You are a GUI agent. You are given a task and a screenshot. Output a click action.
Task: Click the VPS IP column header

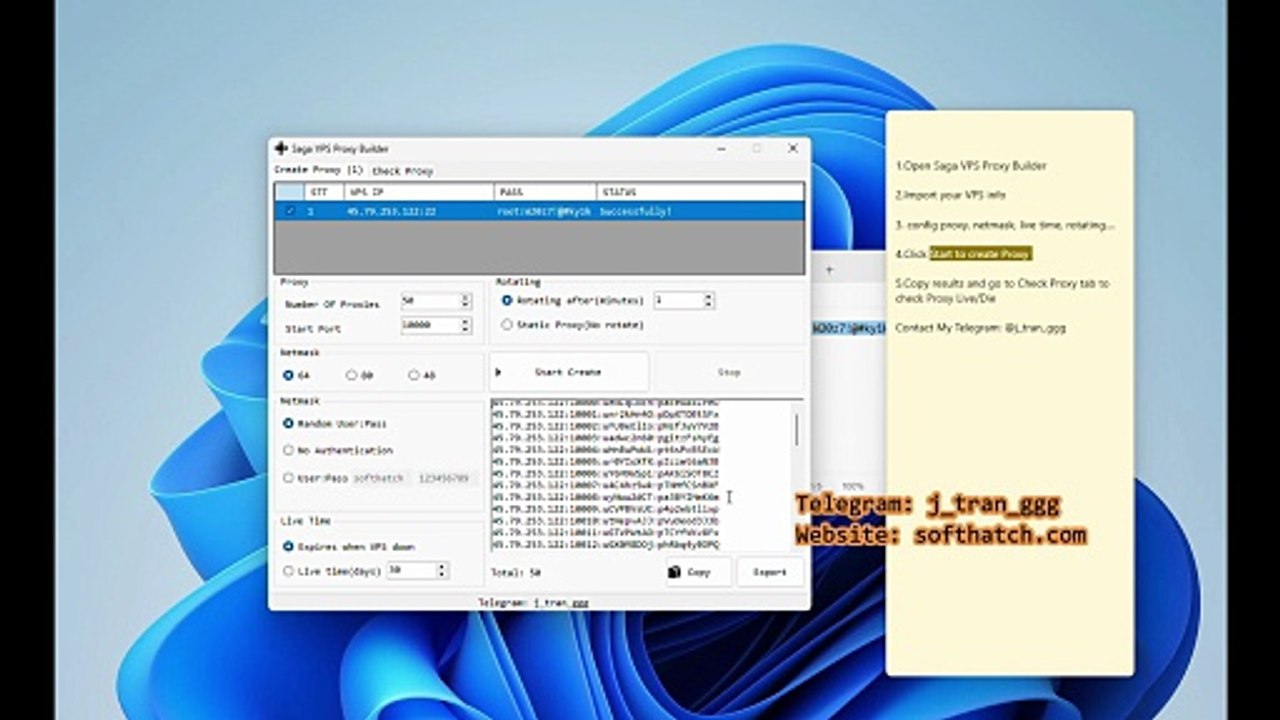[418, 191]
